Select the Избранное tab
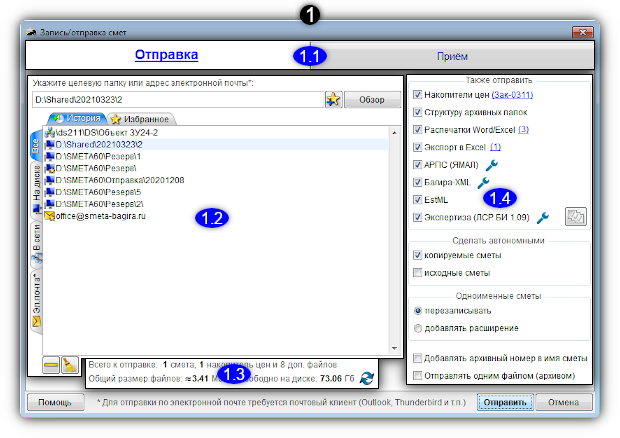 tap(140, 119)
